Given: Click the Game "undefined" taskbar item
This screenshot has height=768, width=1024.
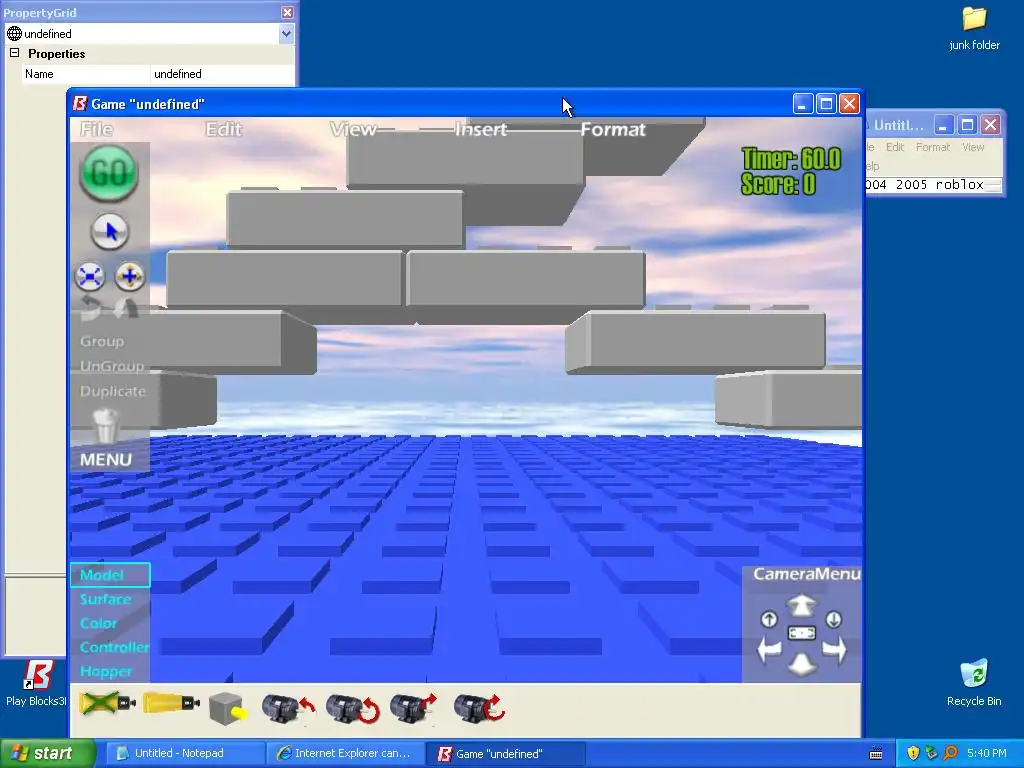Looking at the screenshot, I should click(505, 754).
